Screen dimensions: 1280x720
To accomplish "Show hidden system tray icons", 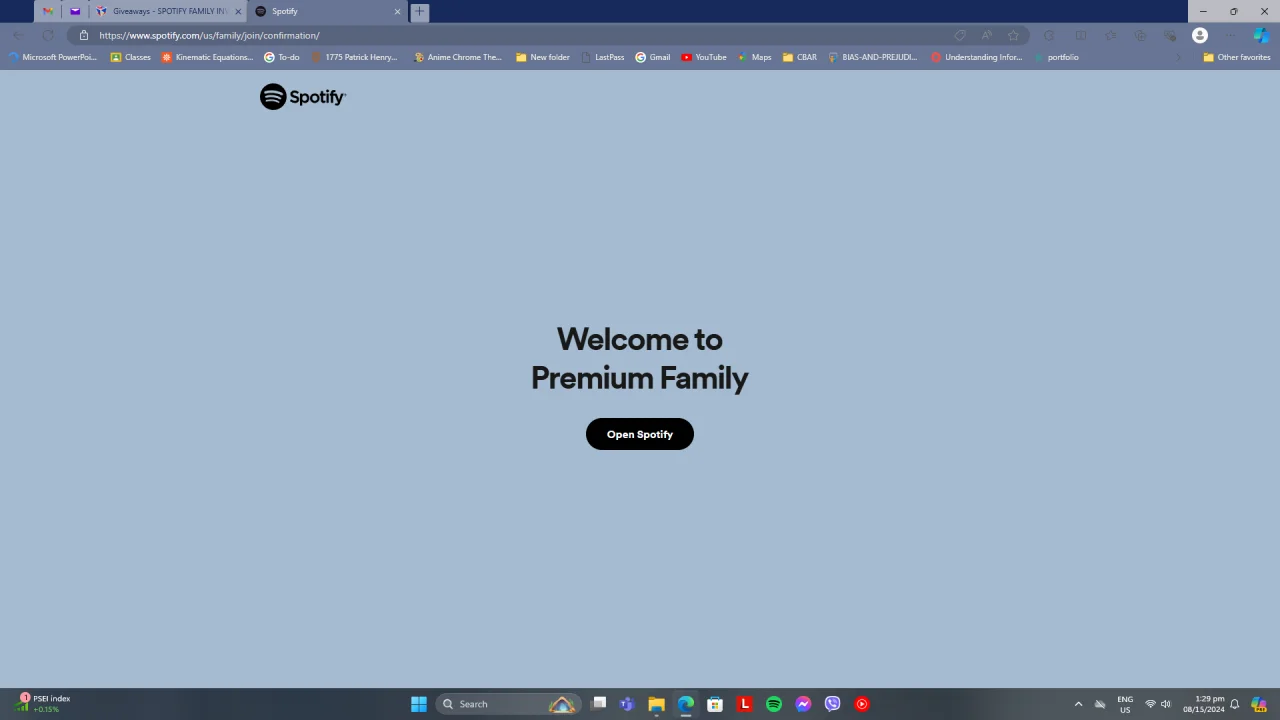I will tap(1078, 704).
